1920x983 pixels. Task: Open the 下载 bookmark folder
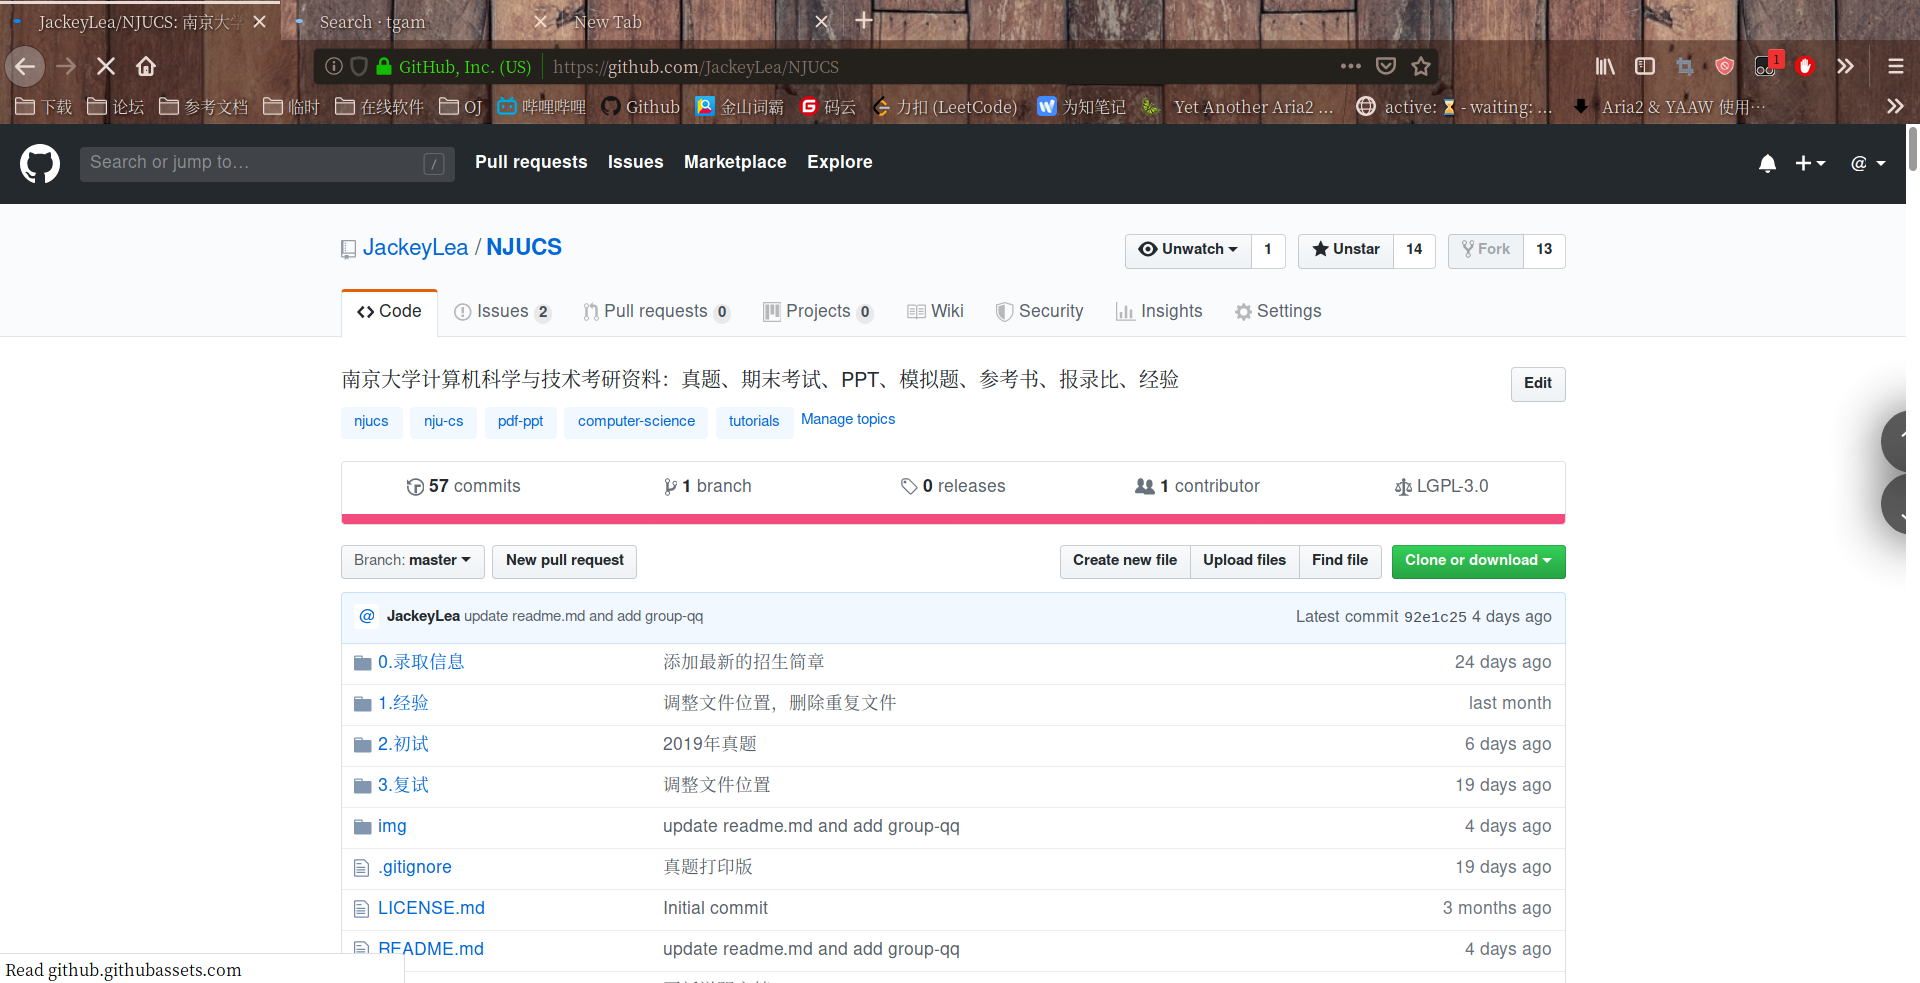point(44,106)
